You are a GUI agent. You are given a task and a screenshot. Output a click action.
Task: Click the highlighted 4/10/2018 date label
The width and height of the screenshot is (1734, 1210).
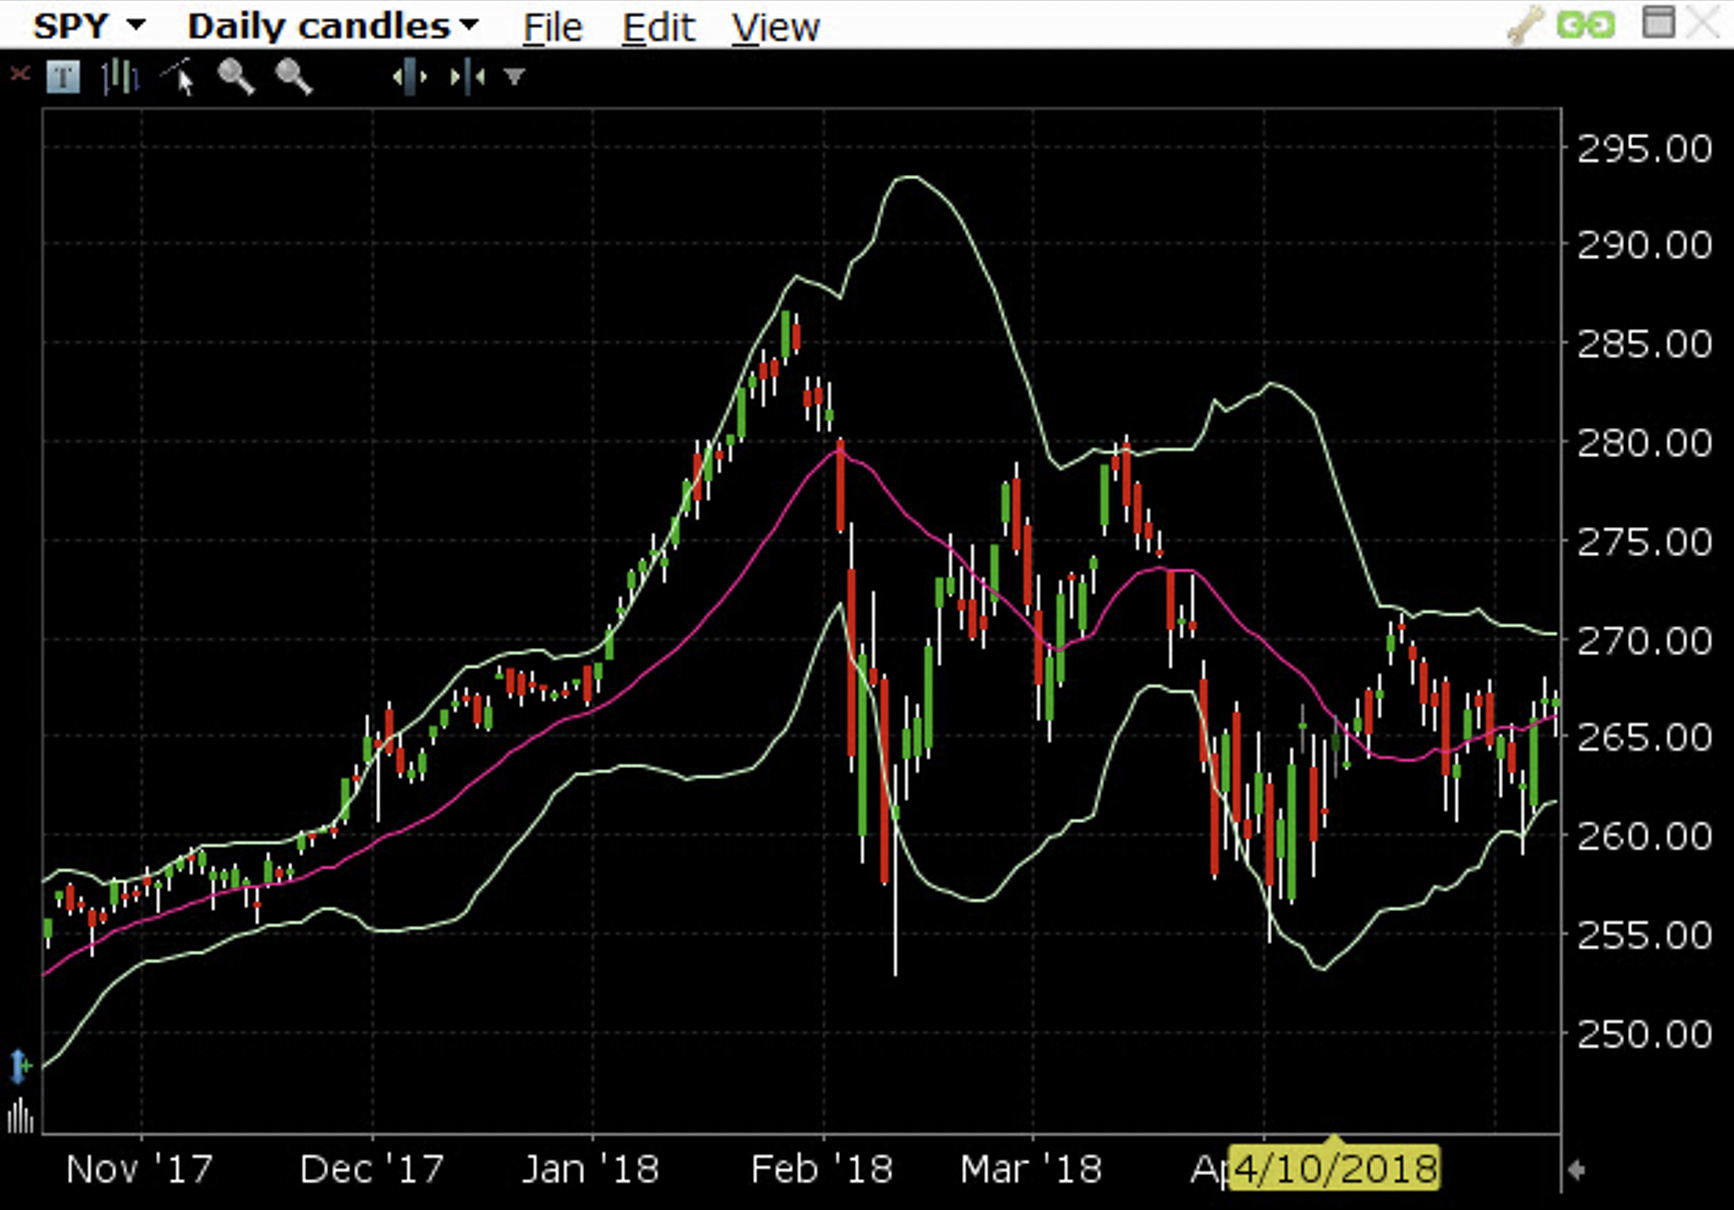coord(1337,1166)
